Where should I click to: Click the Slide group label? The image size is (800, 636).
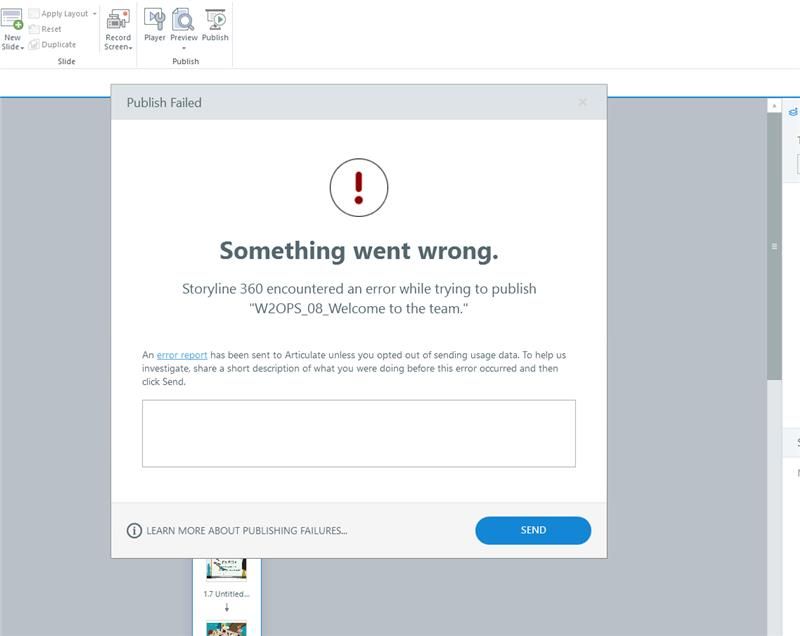point(66,61)
